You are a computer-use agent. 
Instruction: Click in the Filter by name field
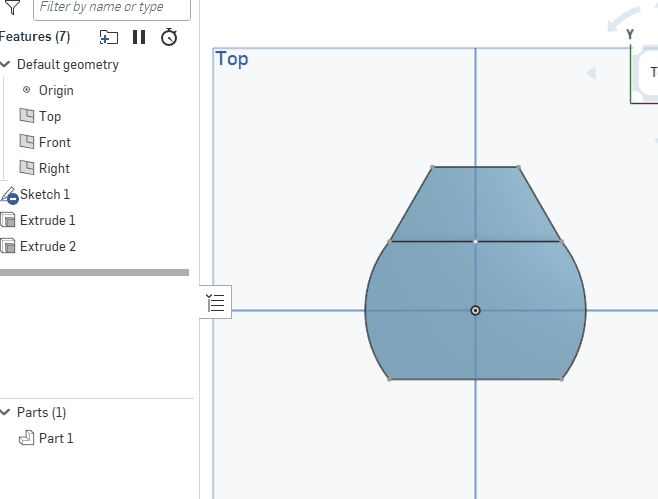point(110,7)
